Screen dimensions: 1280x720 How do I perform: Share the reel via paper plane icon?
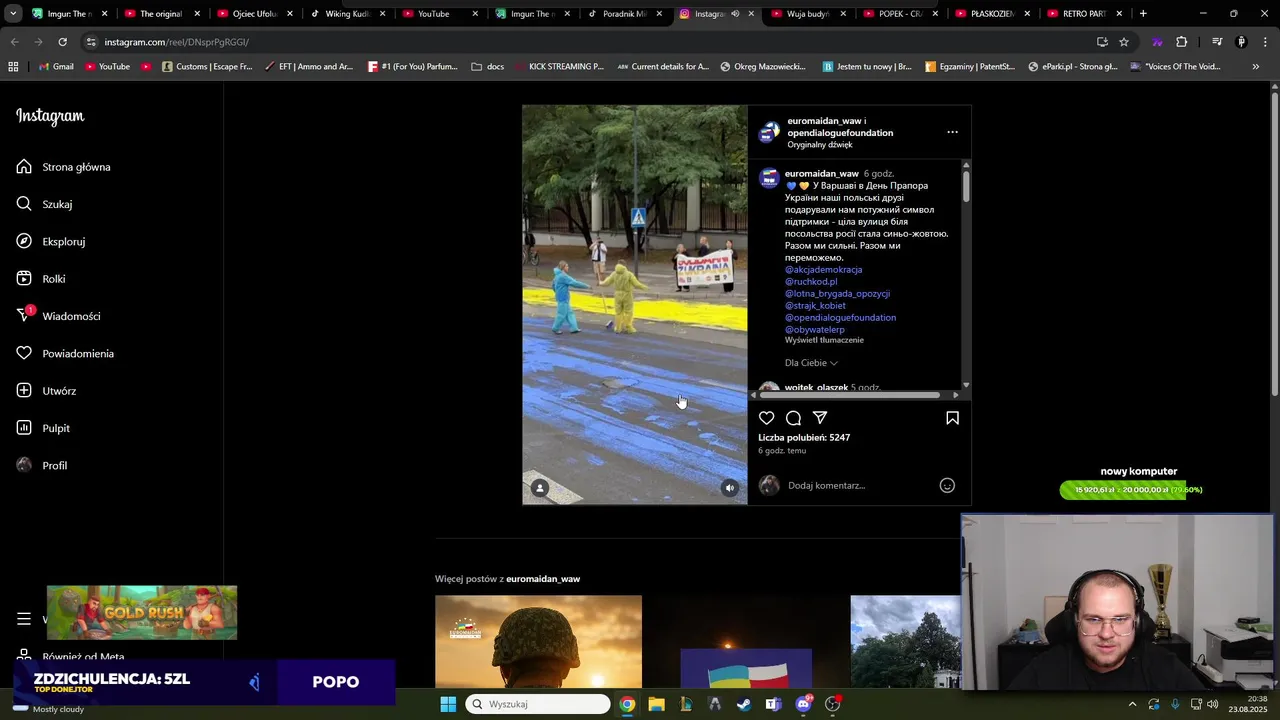point(820,418)
